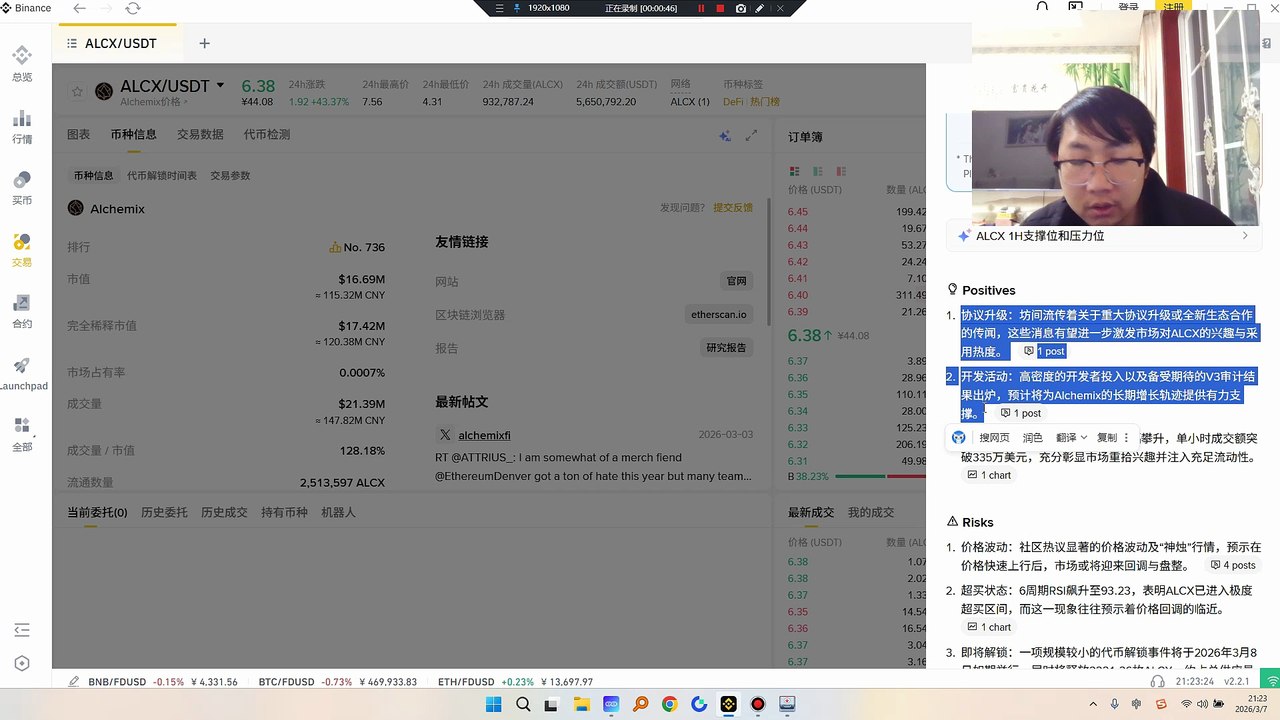Select order book buy-only view icon
This screenshot has width=1280, height=720.
pyautogui.click(x=818, y=171)
